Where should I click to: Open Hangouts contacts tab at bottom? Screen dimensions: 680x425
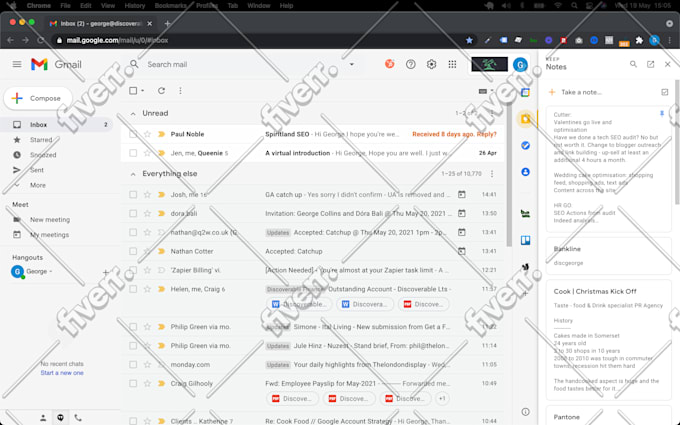tap(43, 418)
